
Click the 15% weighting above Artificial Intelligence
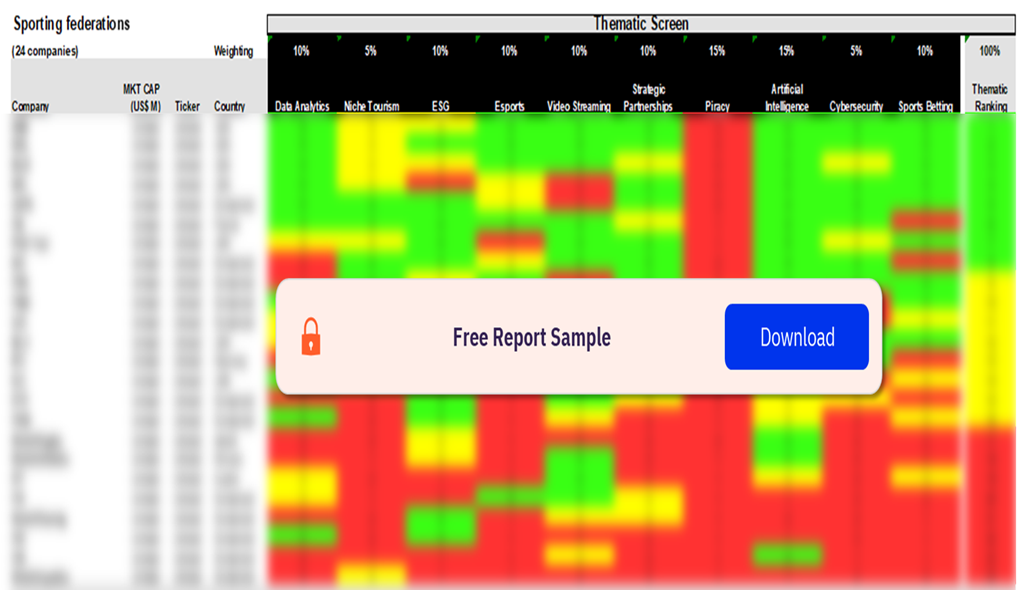tap(786, 51)
